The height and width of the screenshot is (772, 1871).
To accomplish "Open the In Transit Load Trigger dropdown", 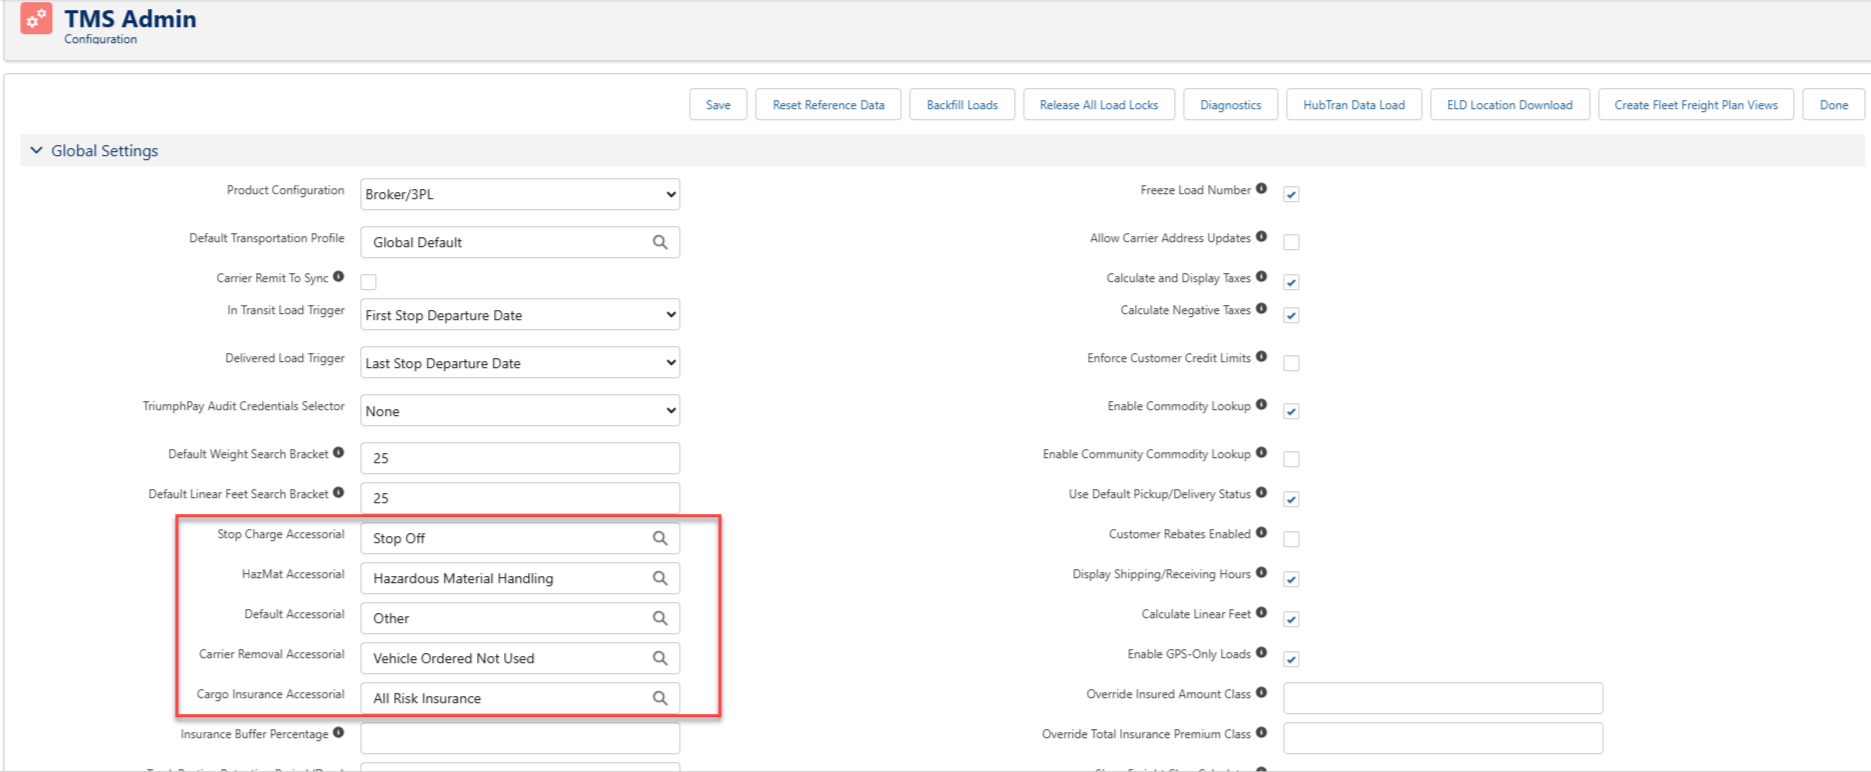I will [520, 315].
